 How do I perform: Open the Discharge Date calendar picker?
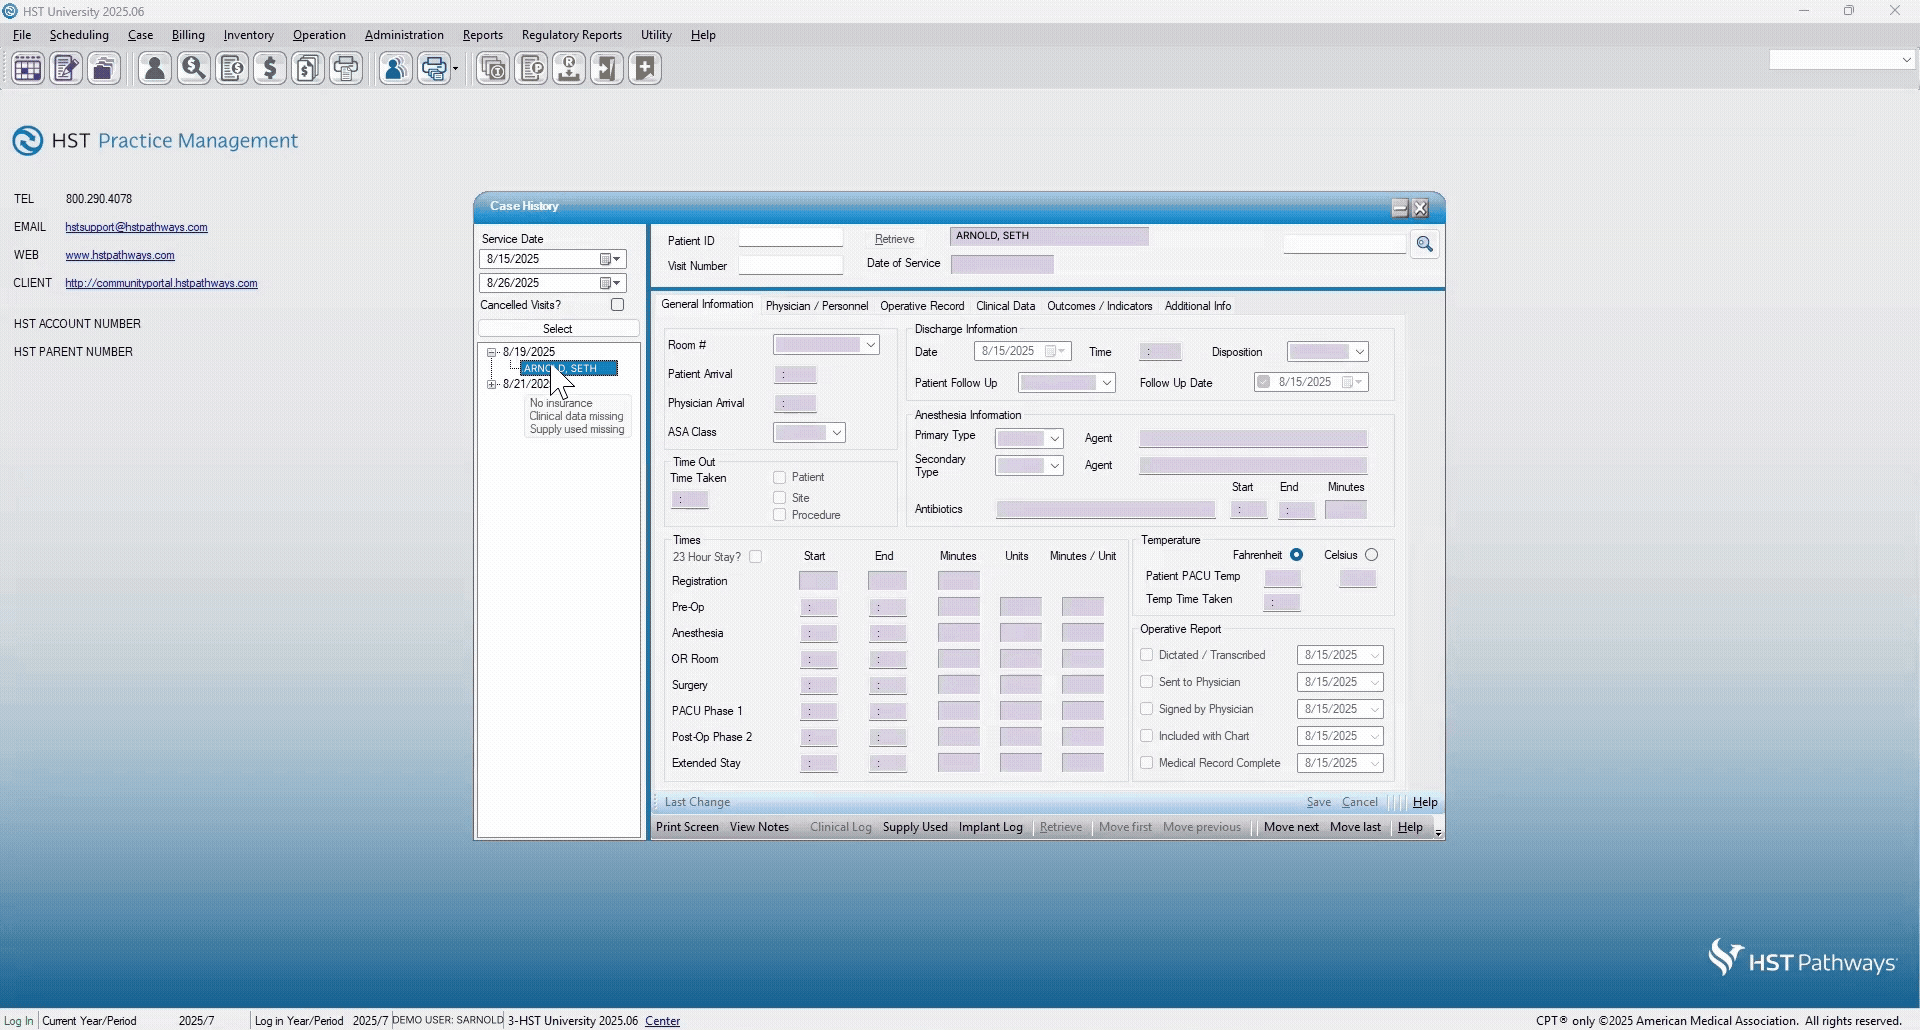(x=1055, y=351)
